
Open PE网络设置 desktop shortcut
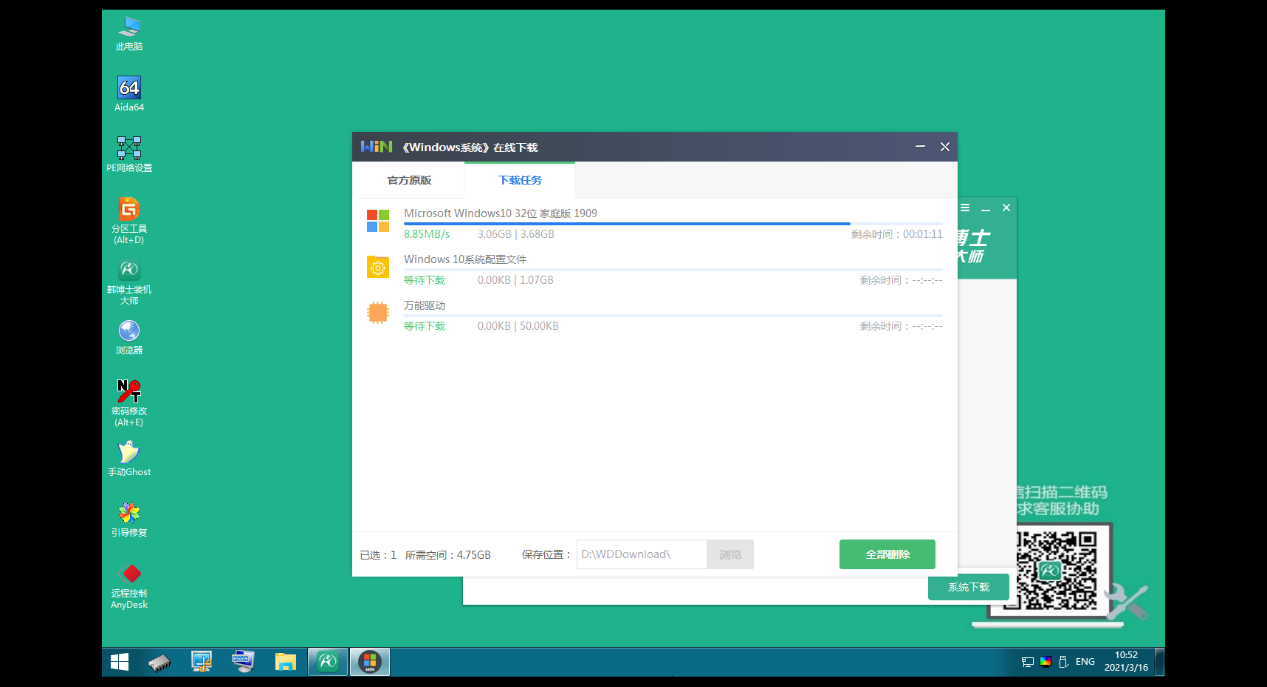[x=129, y=149]
